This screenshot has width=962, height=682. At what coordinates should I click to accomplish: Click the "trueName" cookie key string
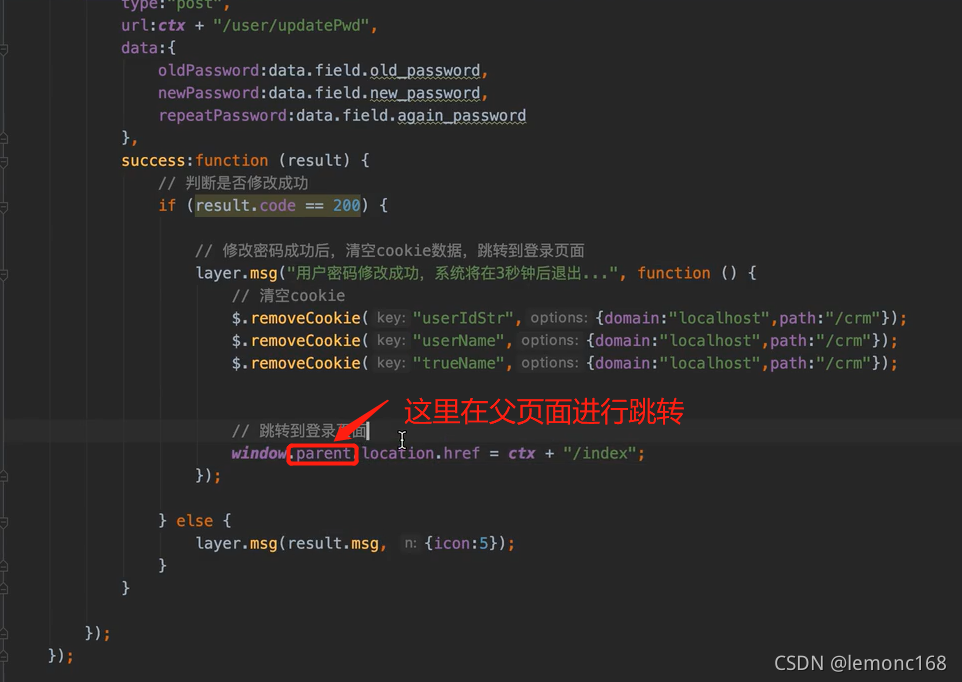(x=458, y=364)
